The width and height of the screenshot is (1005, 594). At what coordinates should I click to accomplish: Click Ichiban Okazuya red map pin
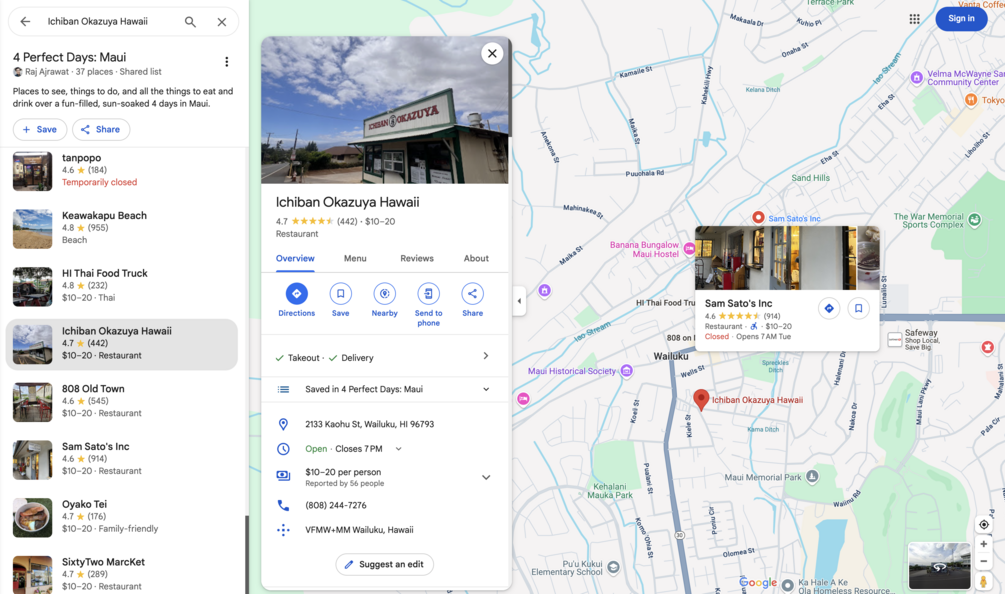click(x=701, y=399)
